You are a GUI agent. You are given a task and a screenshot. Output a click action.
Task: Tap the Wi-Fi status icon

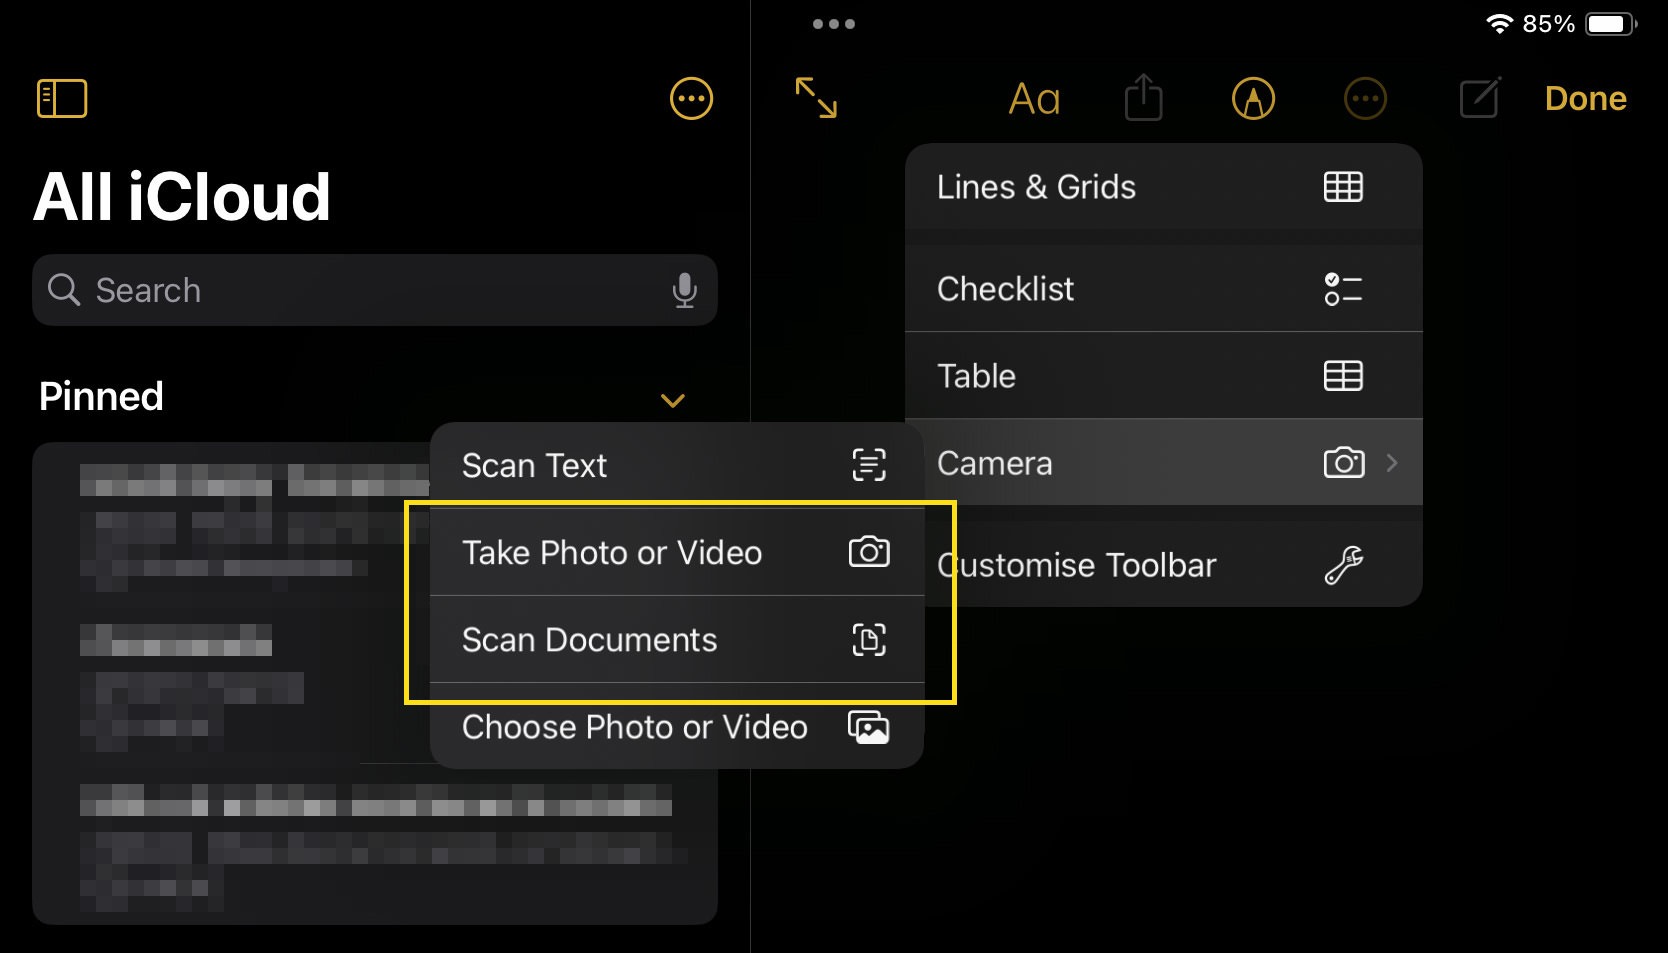1499,24
